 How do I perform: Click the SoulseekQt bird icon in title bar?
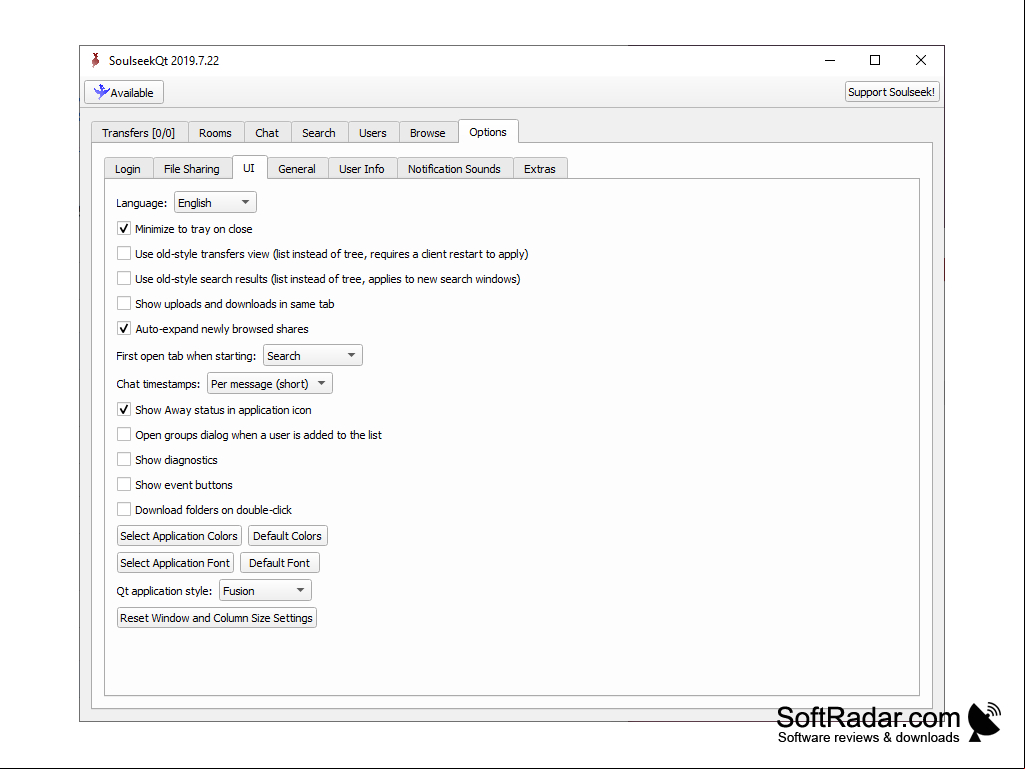pos(95,60)
